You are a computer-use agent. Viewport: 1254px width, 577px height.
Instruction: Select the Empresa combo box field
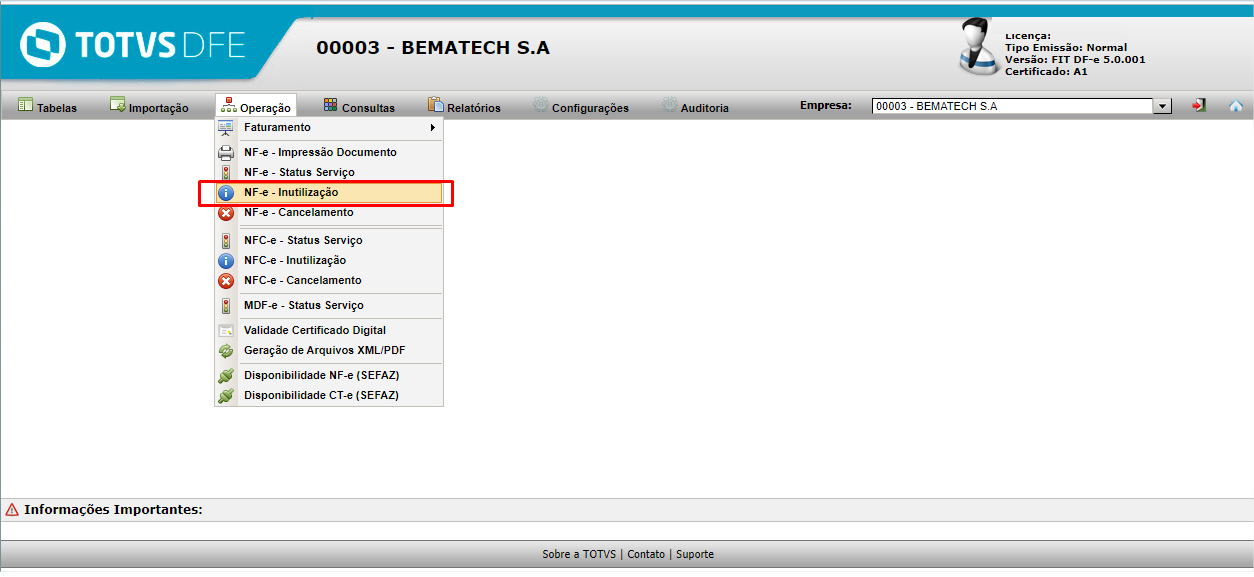(x=1021, y=106)
